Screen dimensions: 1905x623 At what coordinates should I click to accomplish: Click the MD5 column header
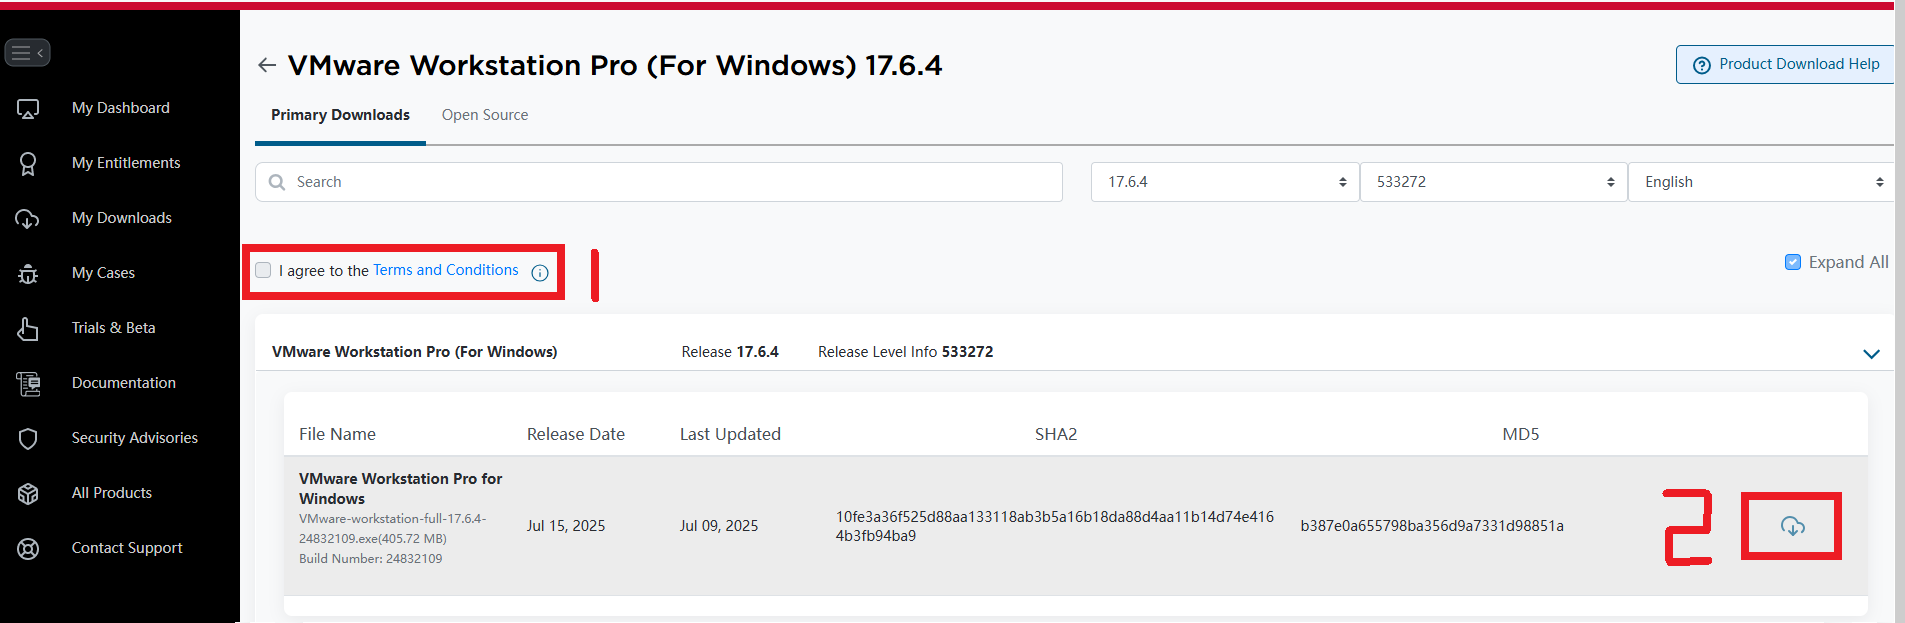click(1521, 434)
